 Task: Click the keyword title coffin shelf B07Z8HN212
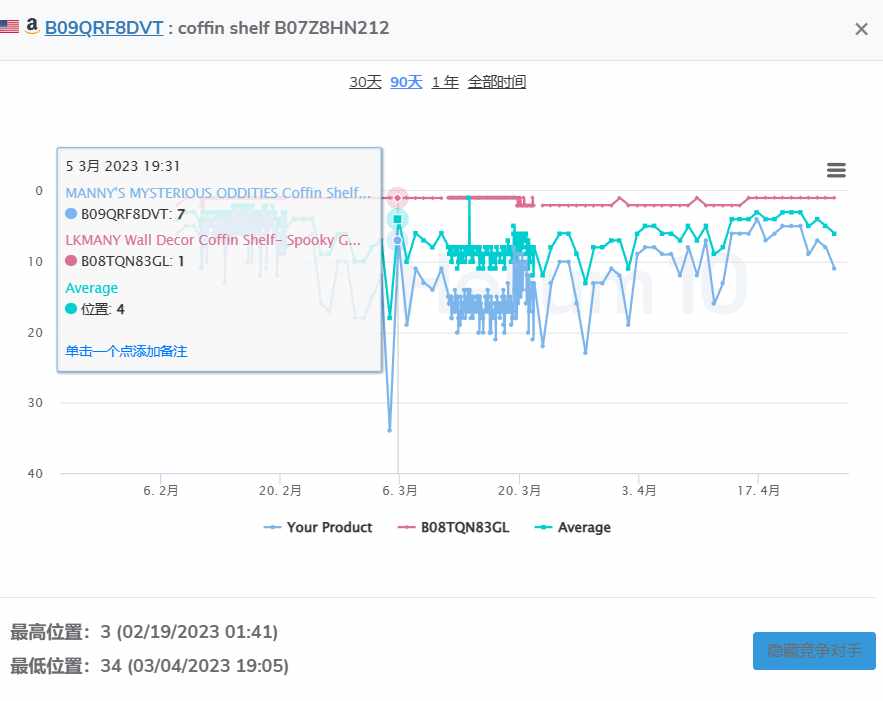coord(283,28)
